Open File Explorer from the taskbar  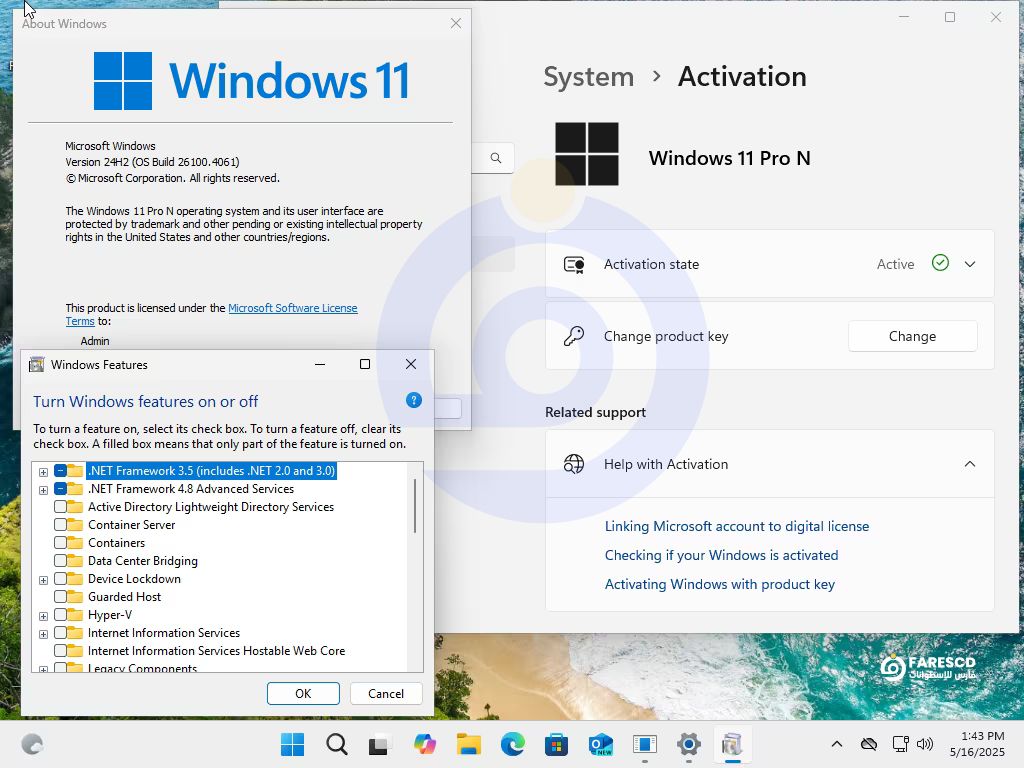tap(468, 744)
